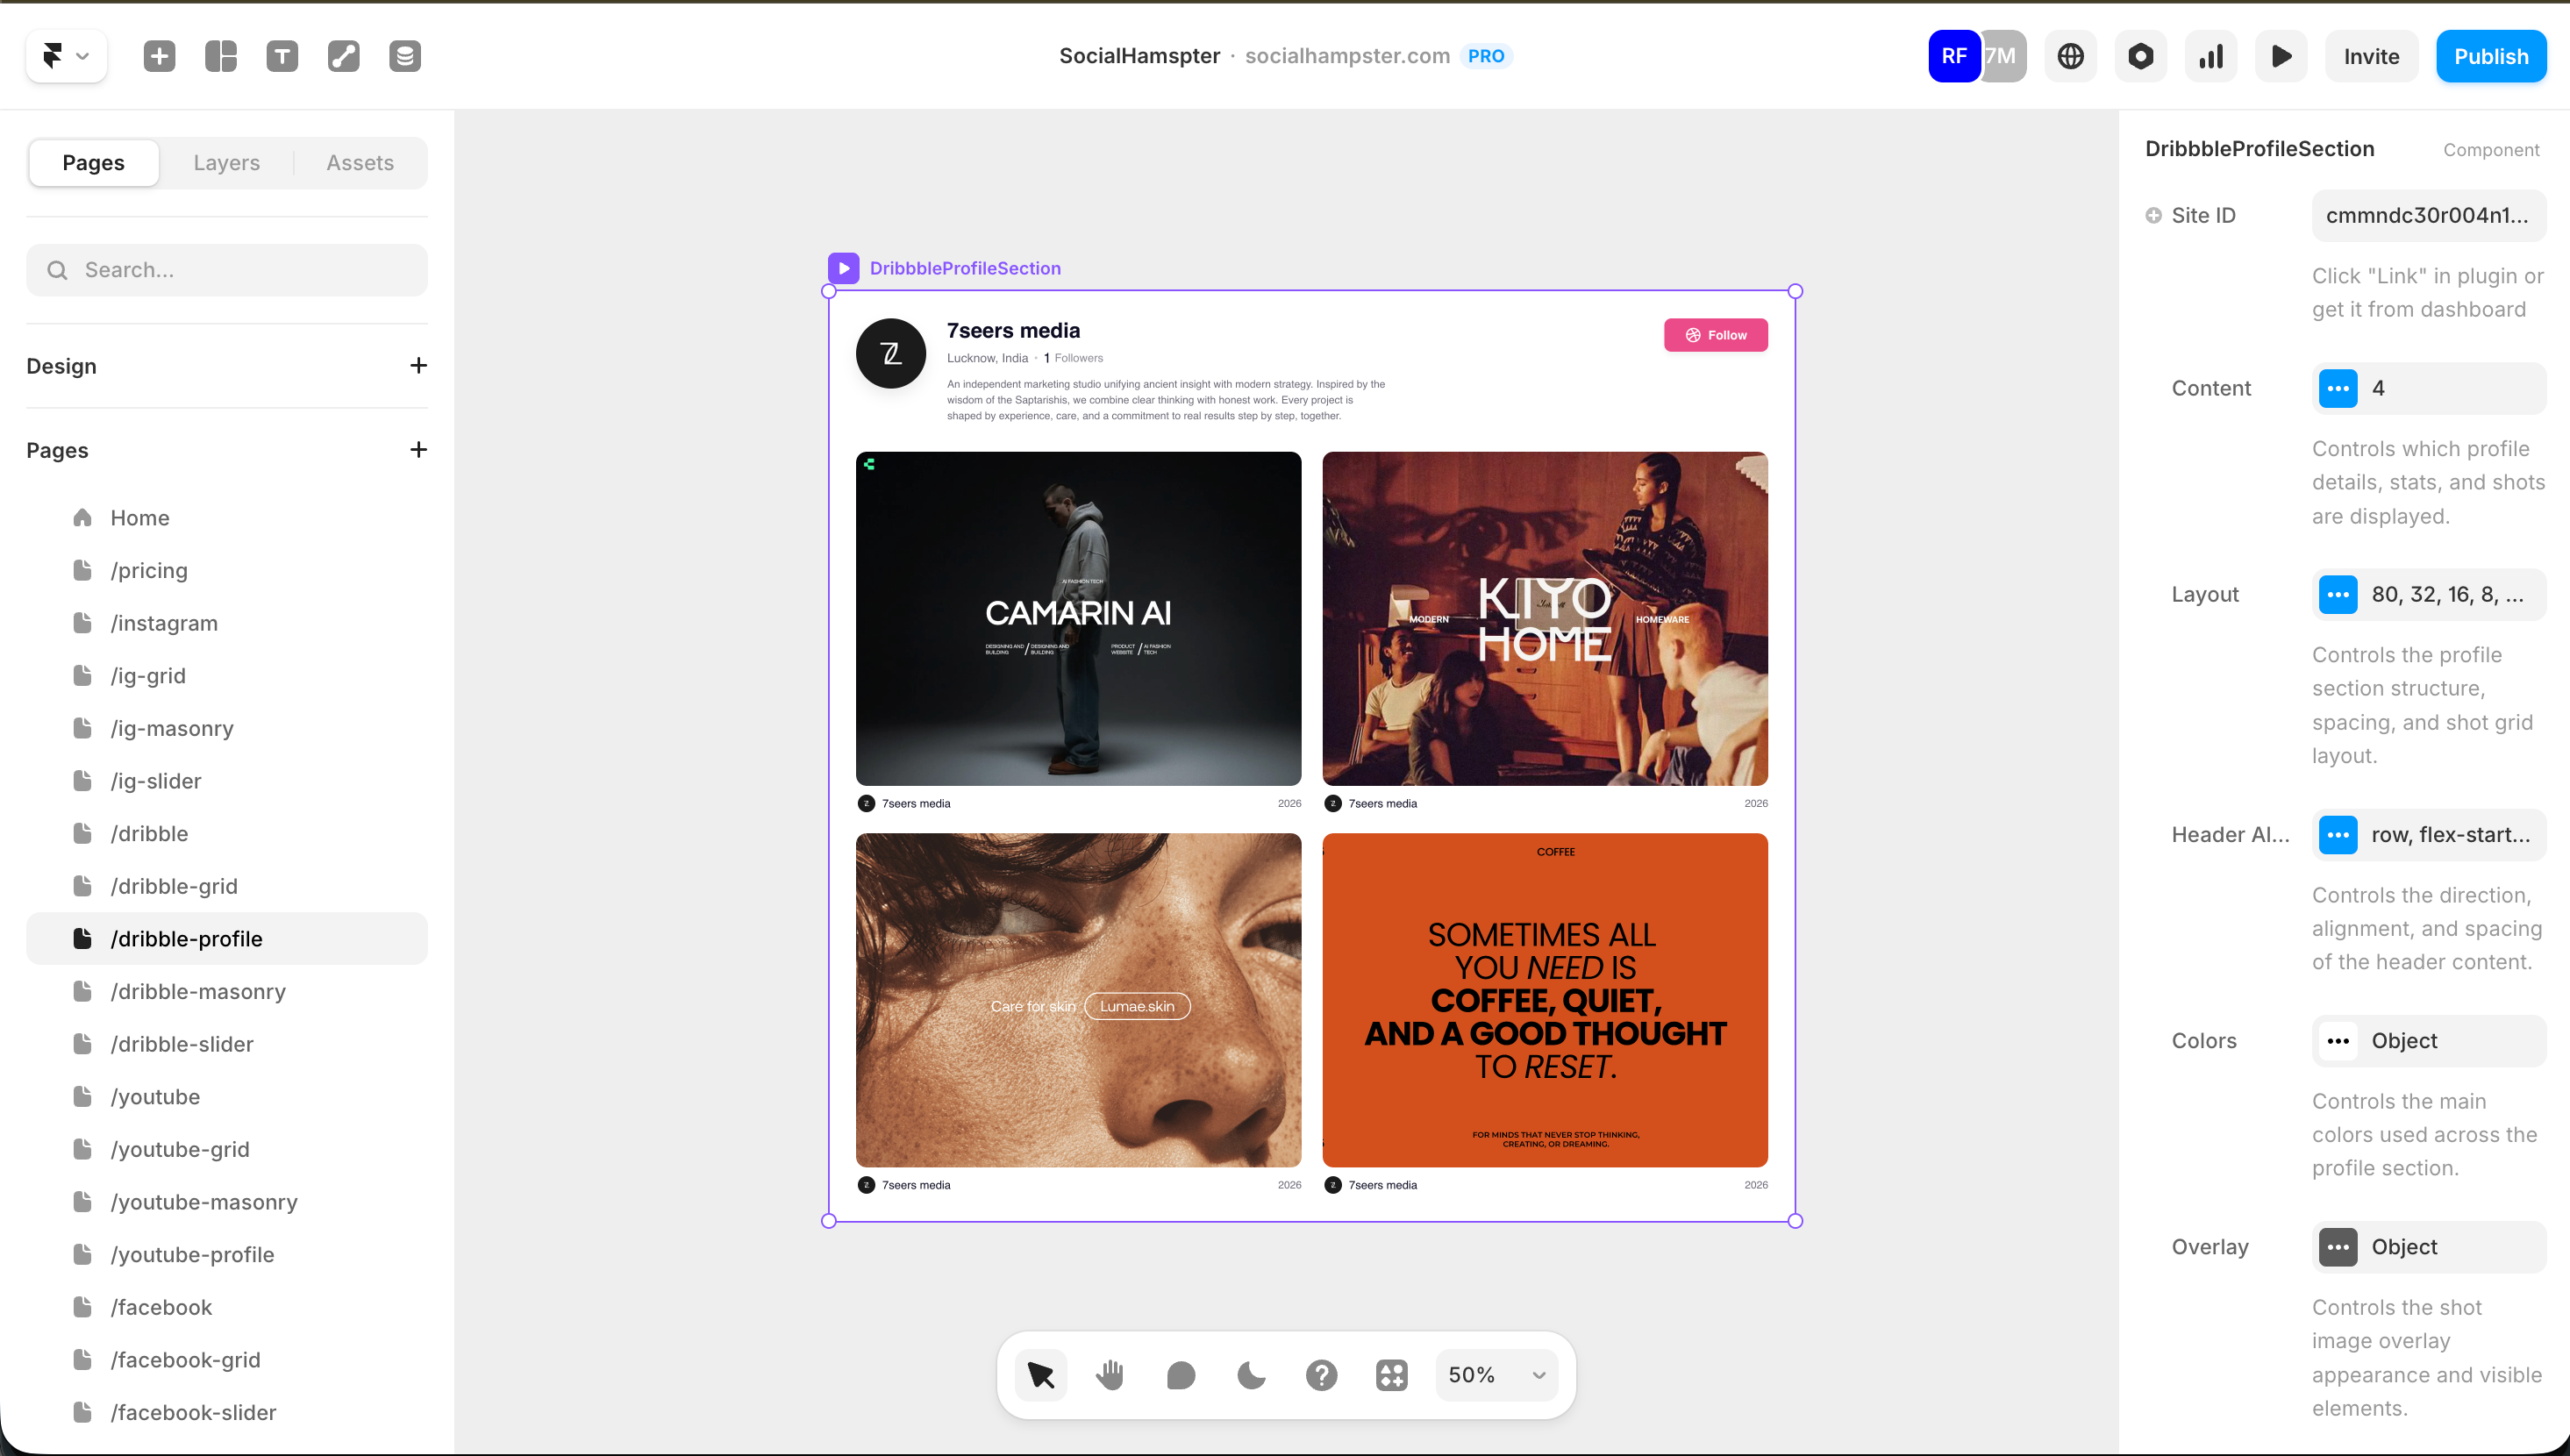Open the Framer main menu logo
Screen dimensions: 2570x1456
(66, 56)
